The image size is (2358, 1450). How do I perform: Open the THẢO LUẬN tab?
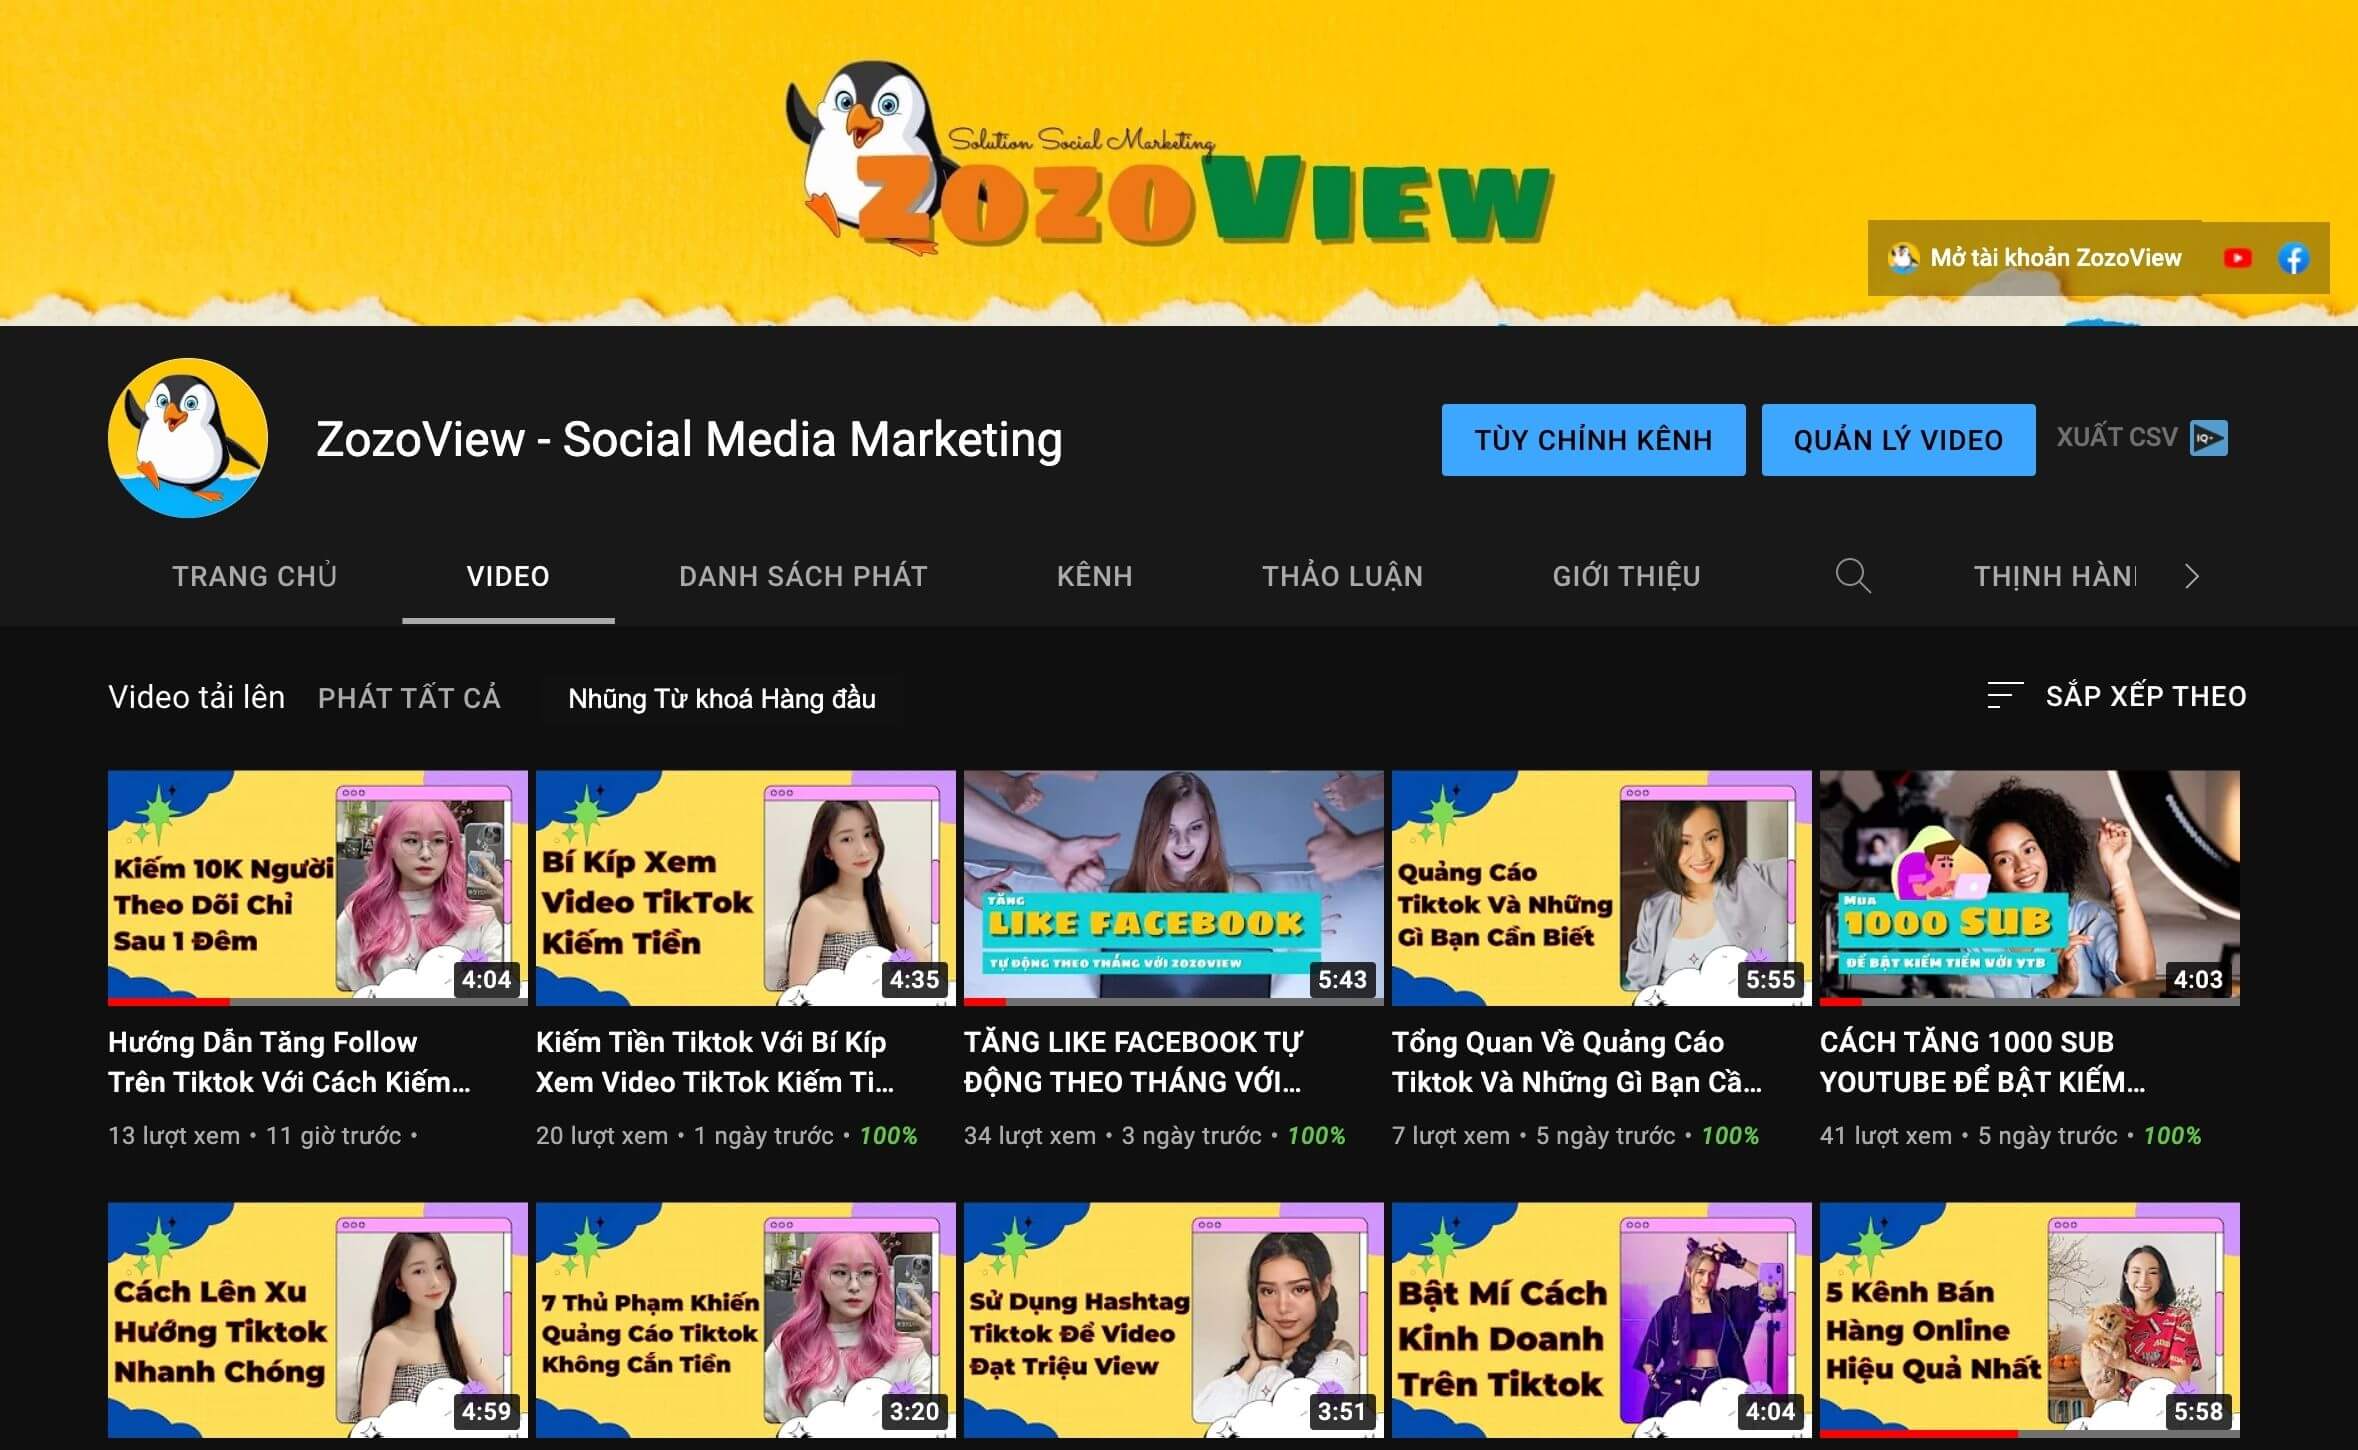[1342, 576]
